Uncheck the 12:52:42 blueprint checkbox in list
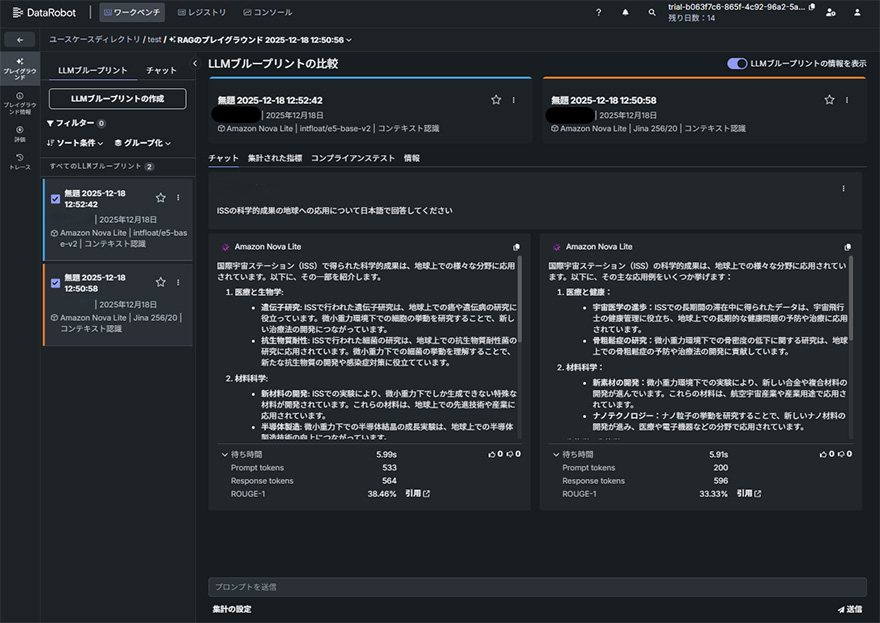880x623 pixels. [55, 199]
